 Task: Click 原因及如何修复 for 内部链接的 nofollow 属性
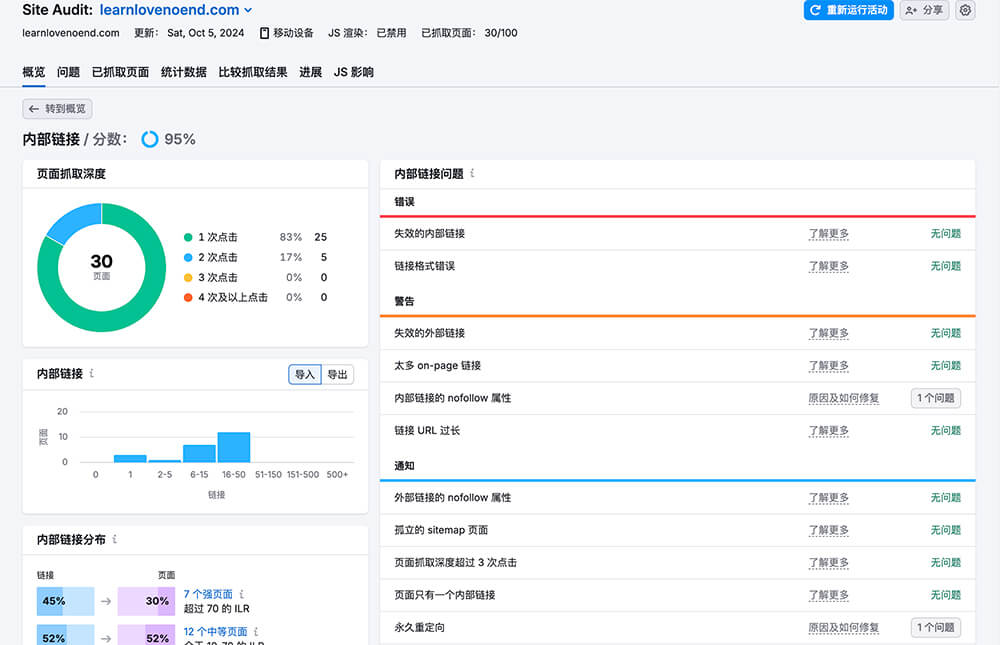pos(844,398)
